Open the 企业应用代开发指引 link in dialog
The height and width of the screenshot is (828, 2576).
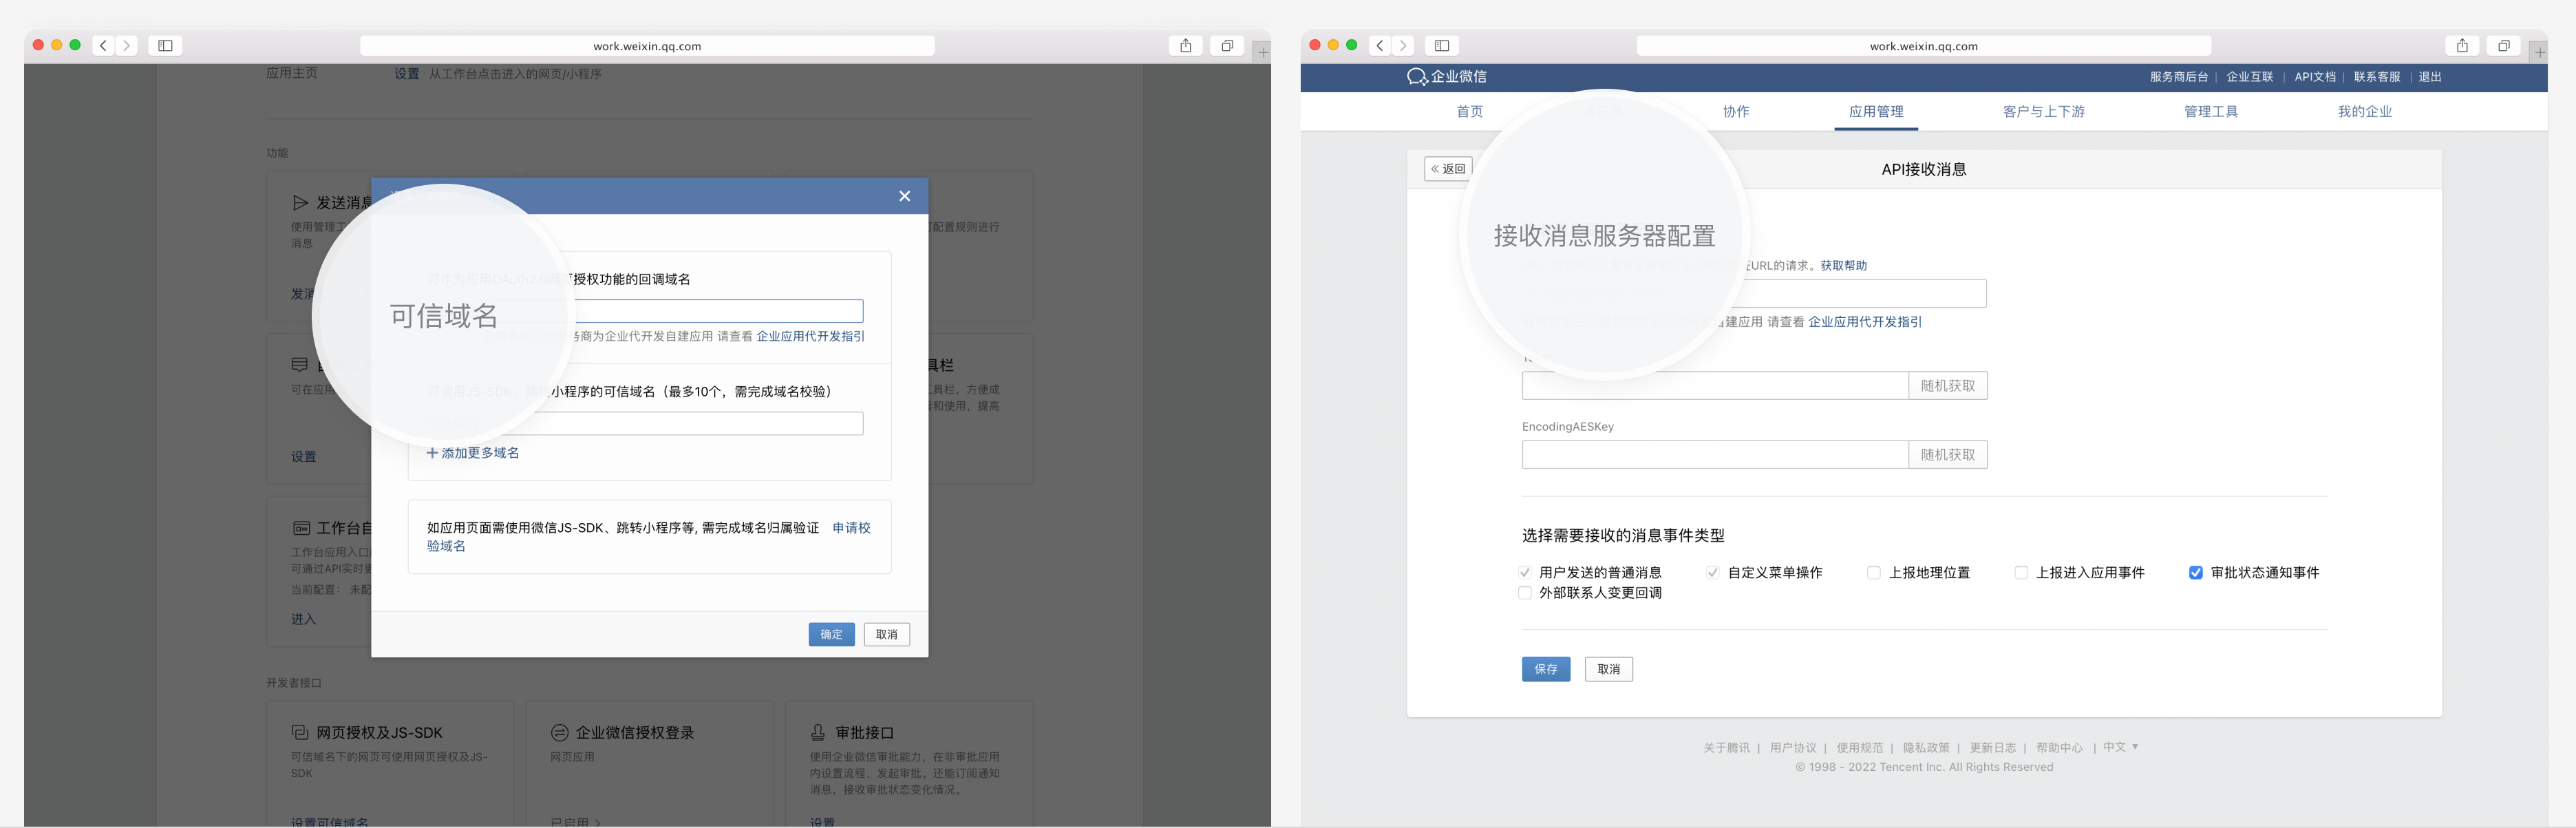(x=811, y=336)
